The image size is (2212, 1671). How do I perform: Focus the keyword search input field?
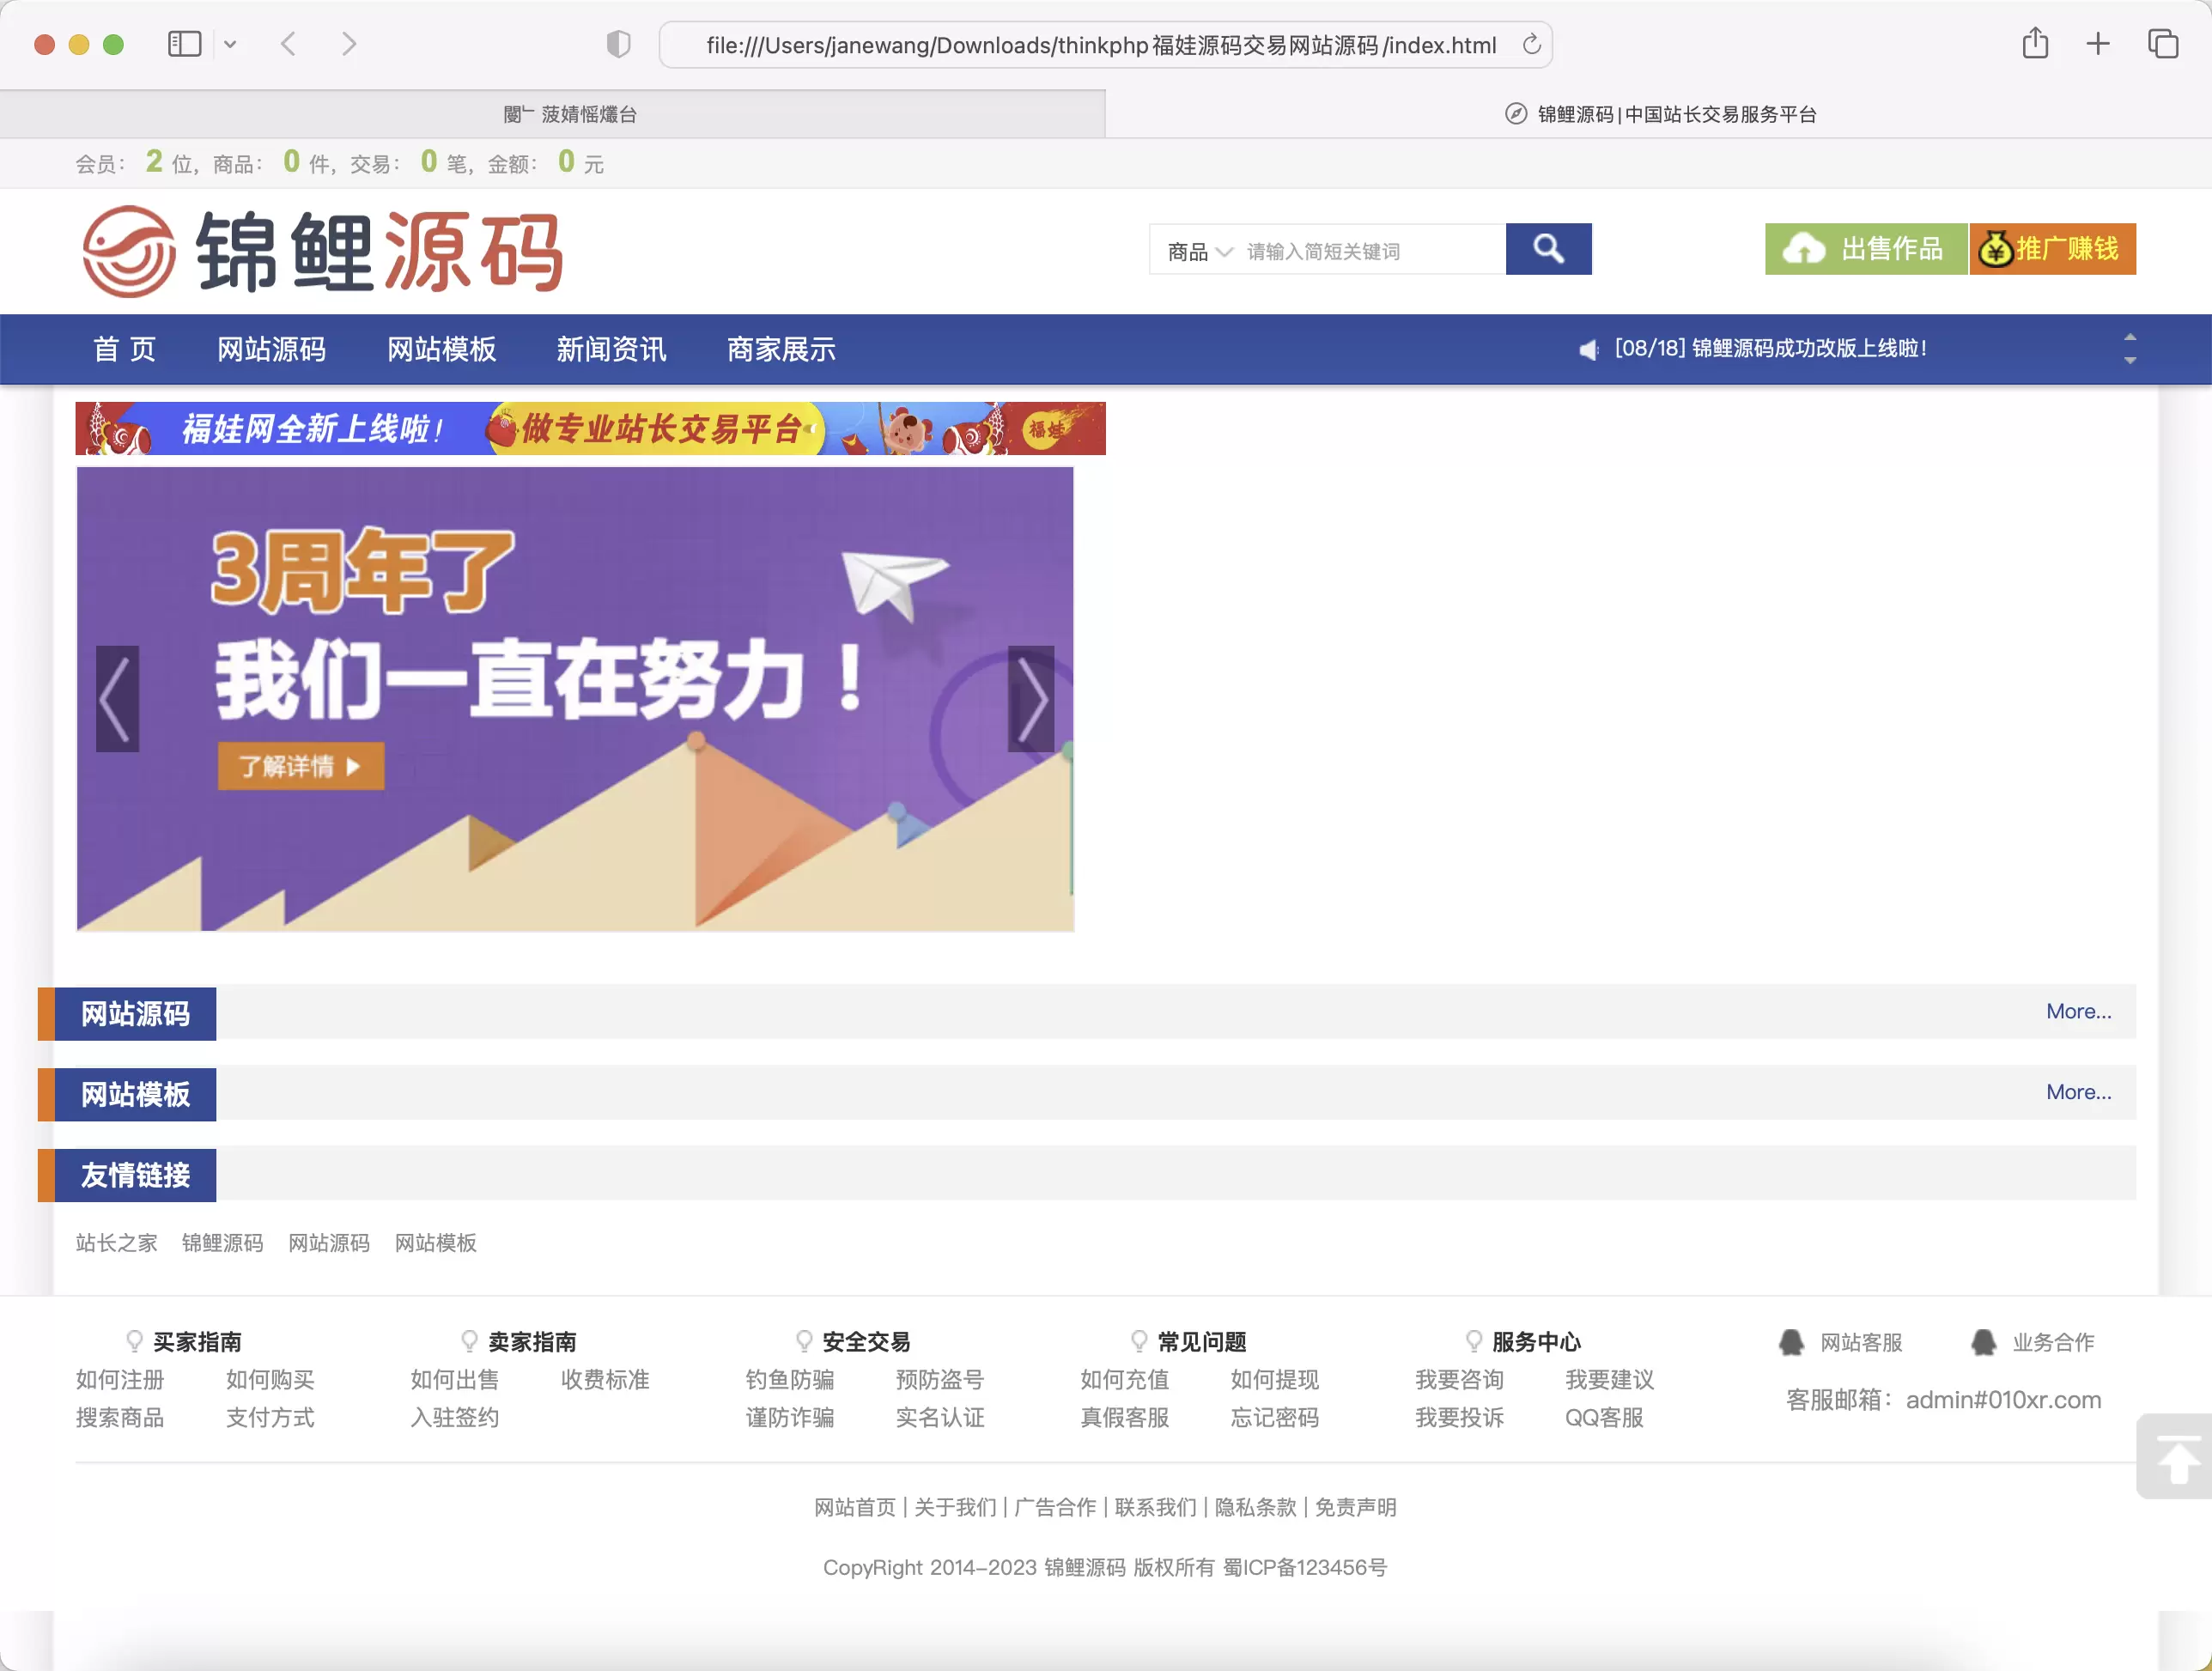click(1371, 251)
